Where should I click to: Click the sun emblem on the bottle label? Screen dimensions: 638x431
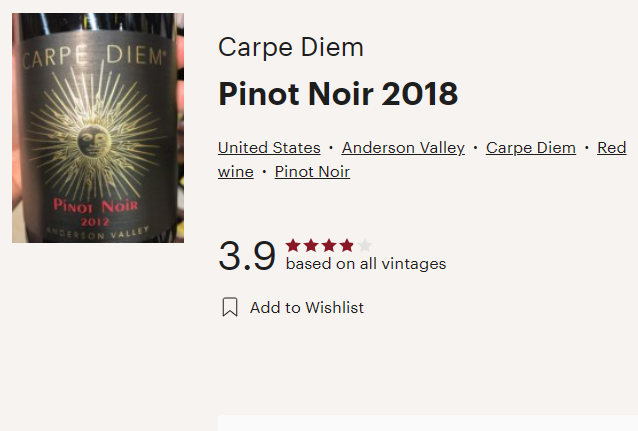(94, 140)
